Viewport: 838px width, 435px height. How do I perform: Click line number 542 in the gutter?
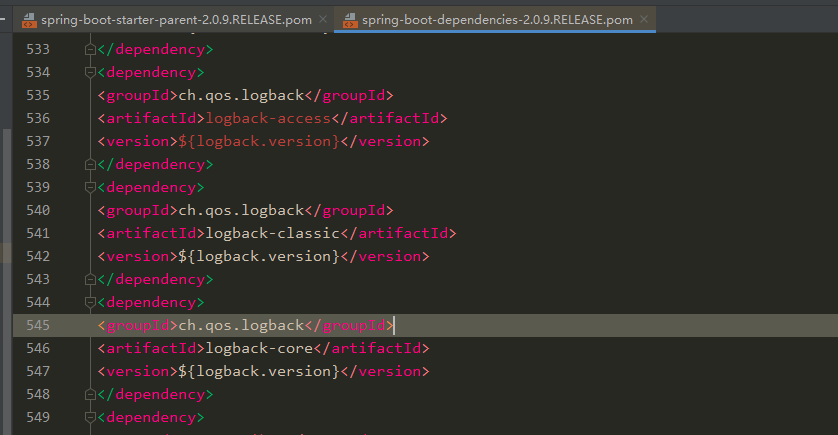[38, 256]
